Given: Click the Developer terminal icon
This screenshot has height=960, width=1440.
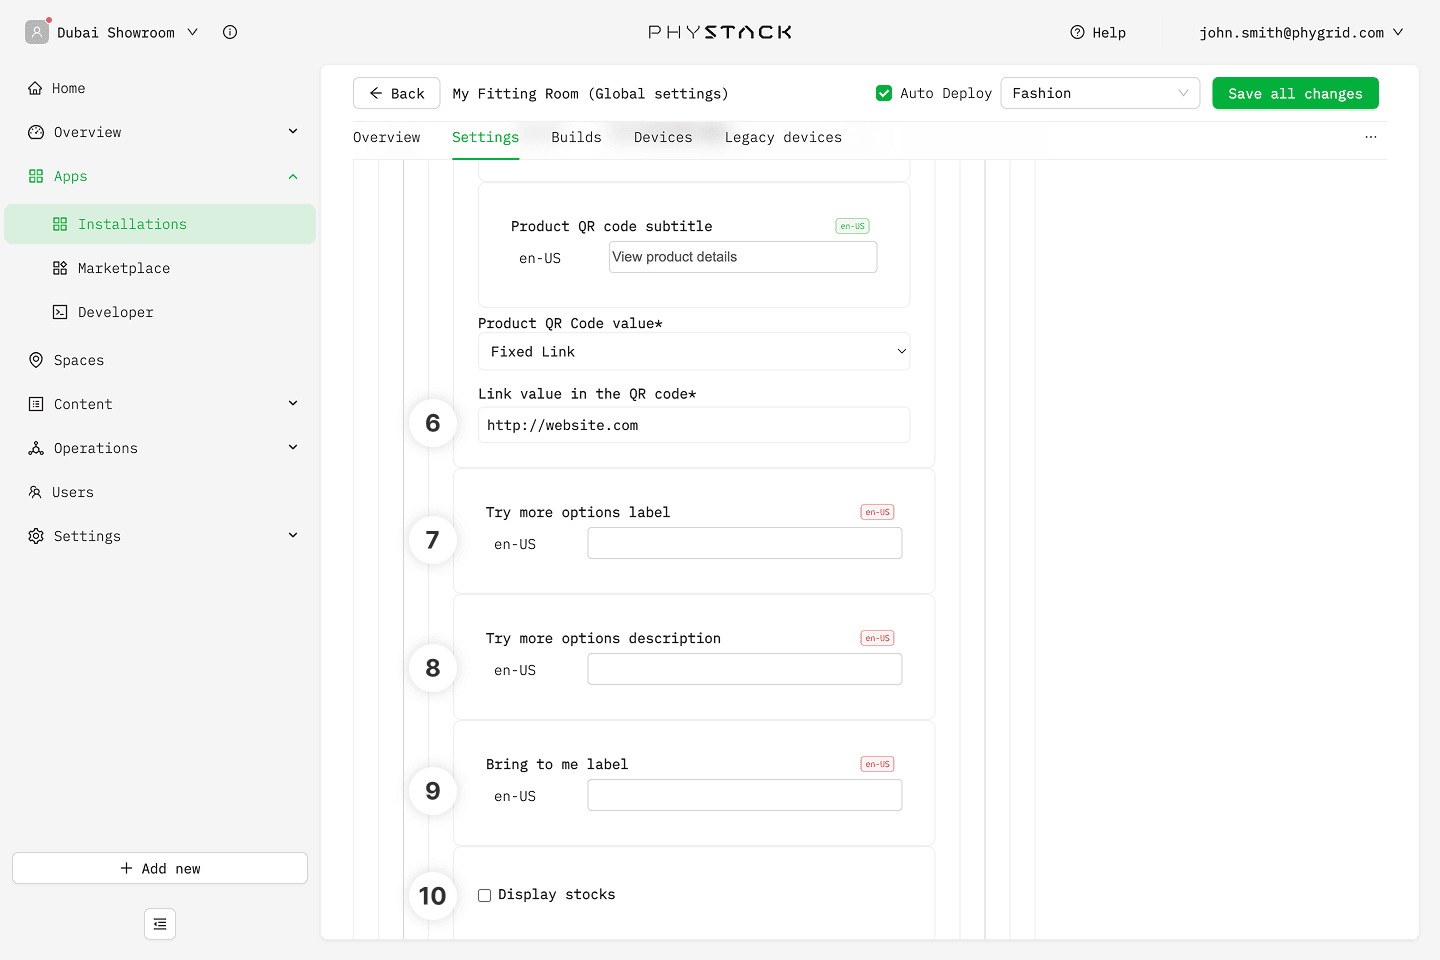Looking at the screenshot, I should coord(60,312).
